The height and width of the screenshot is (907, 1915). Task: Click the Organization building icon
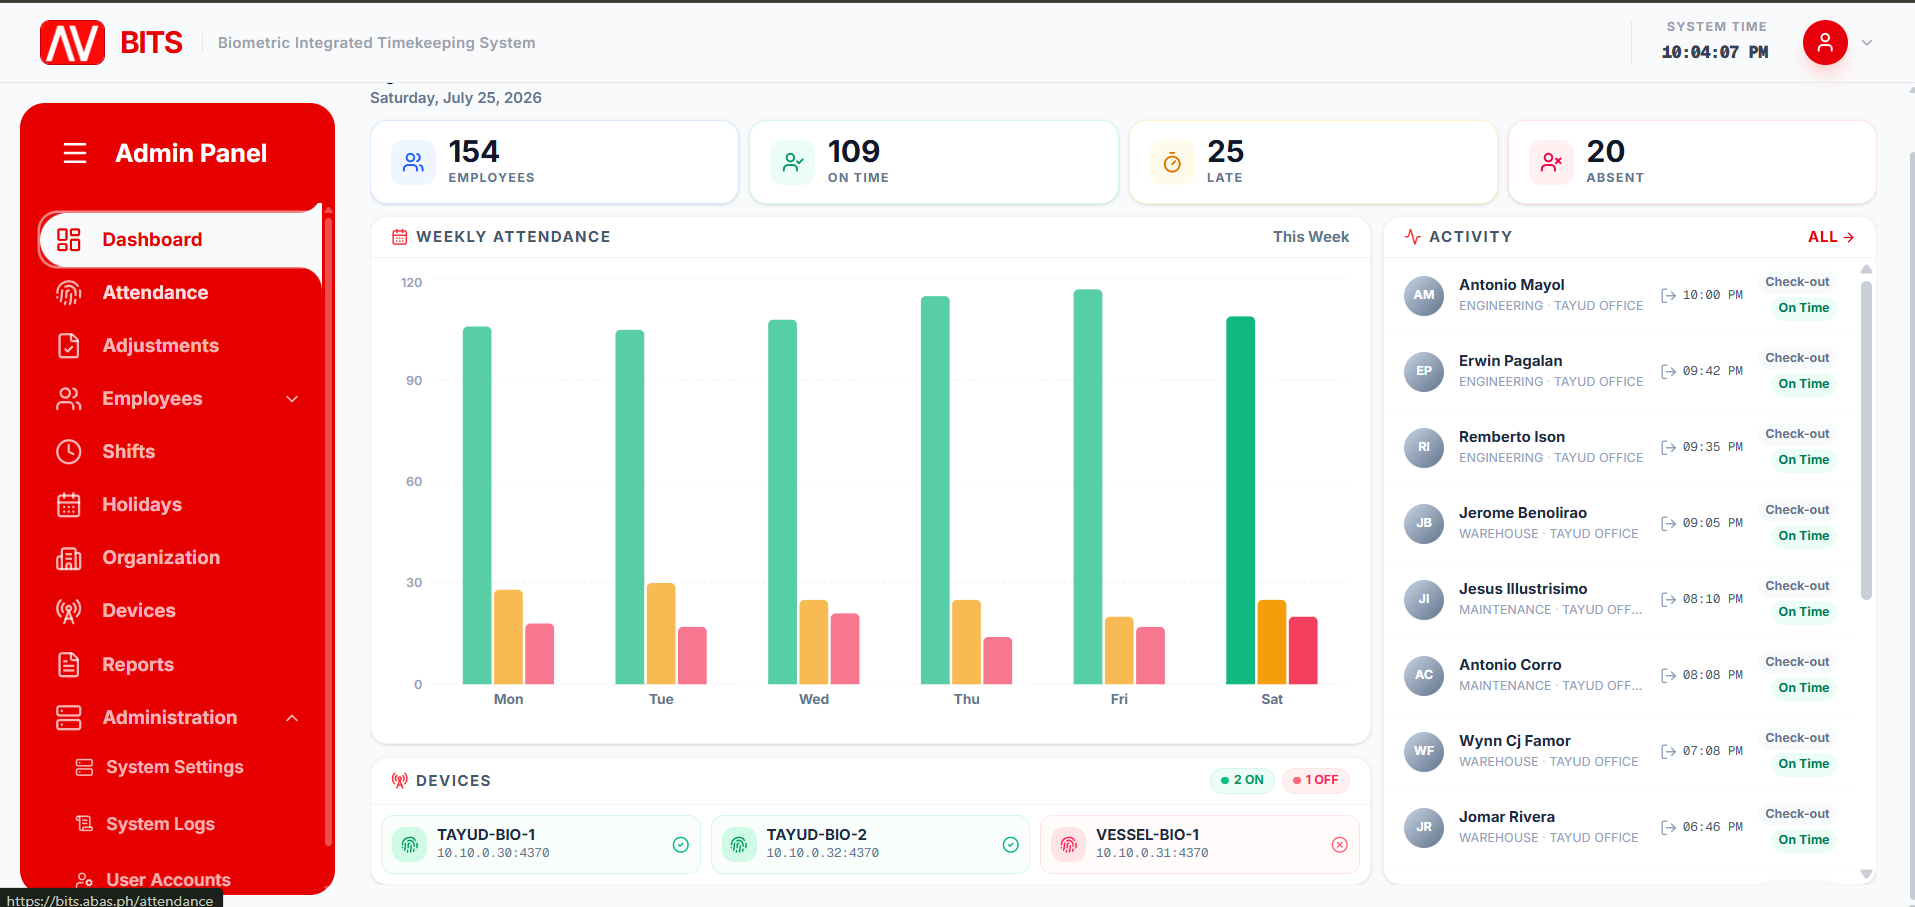68,557
